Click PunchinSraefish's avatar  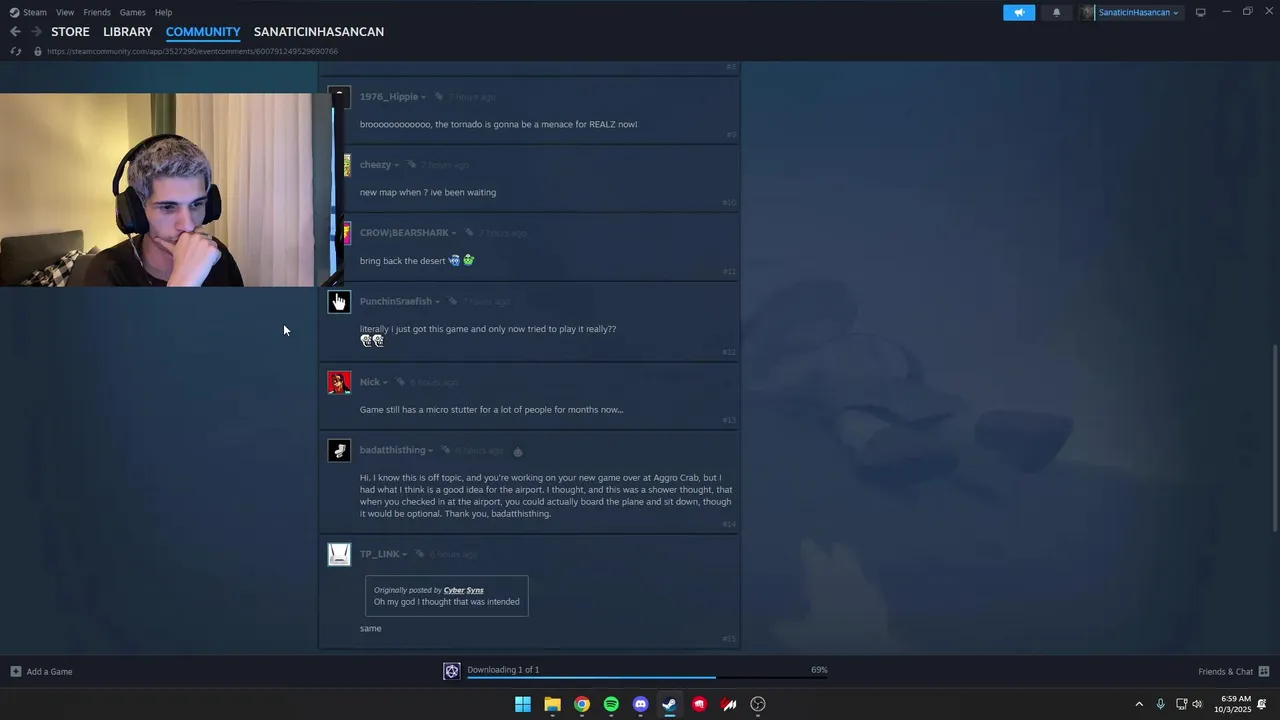click(x=339, y=302)
